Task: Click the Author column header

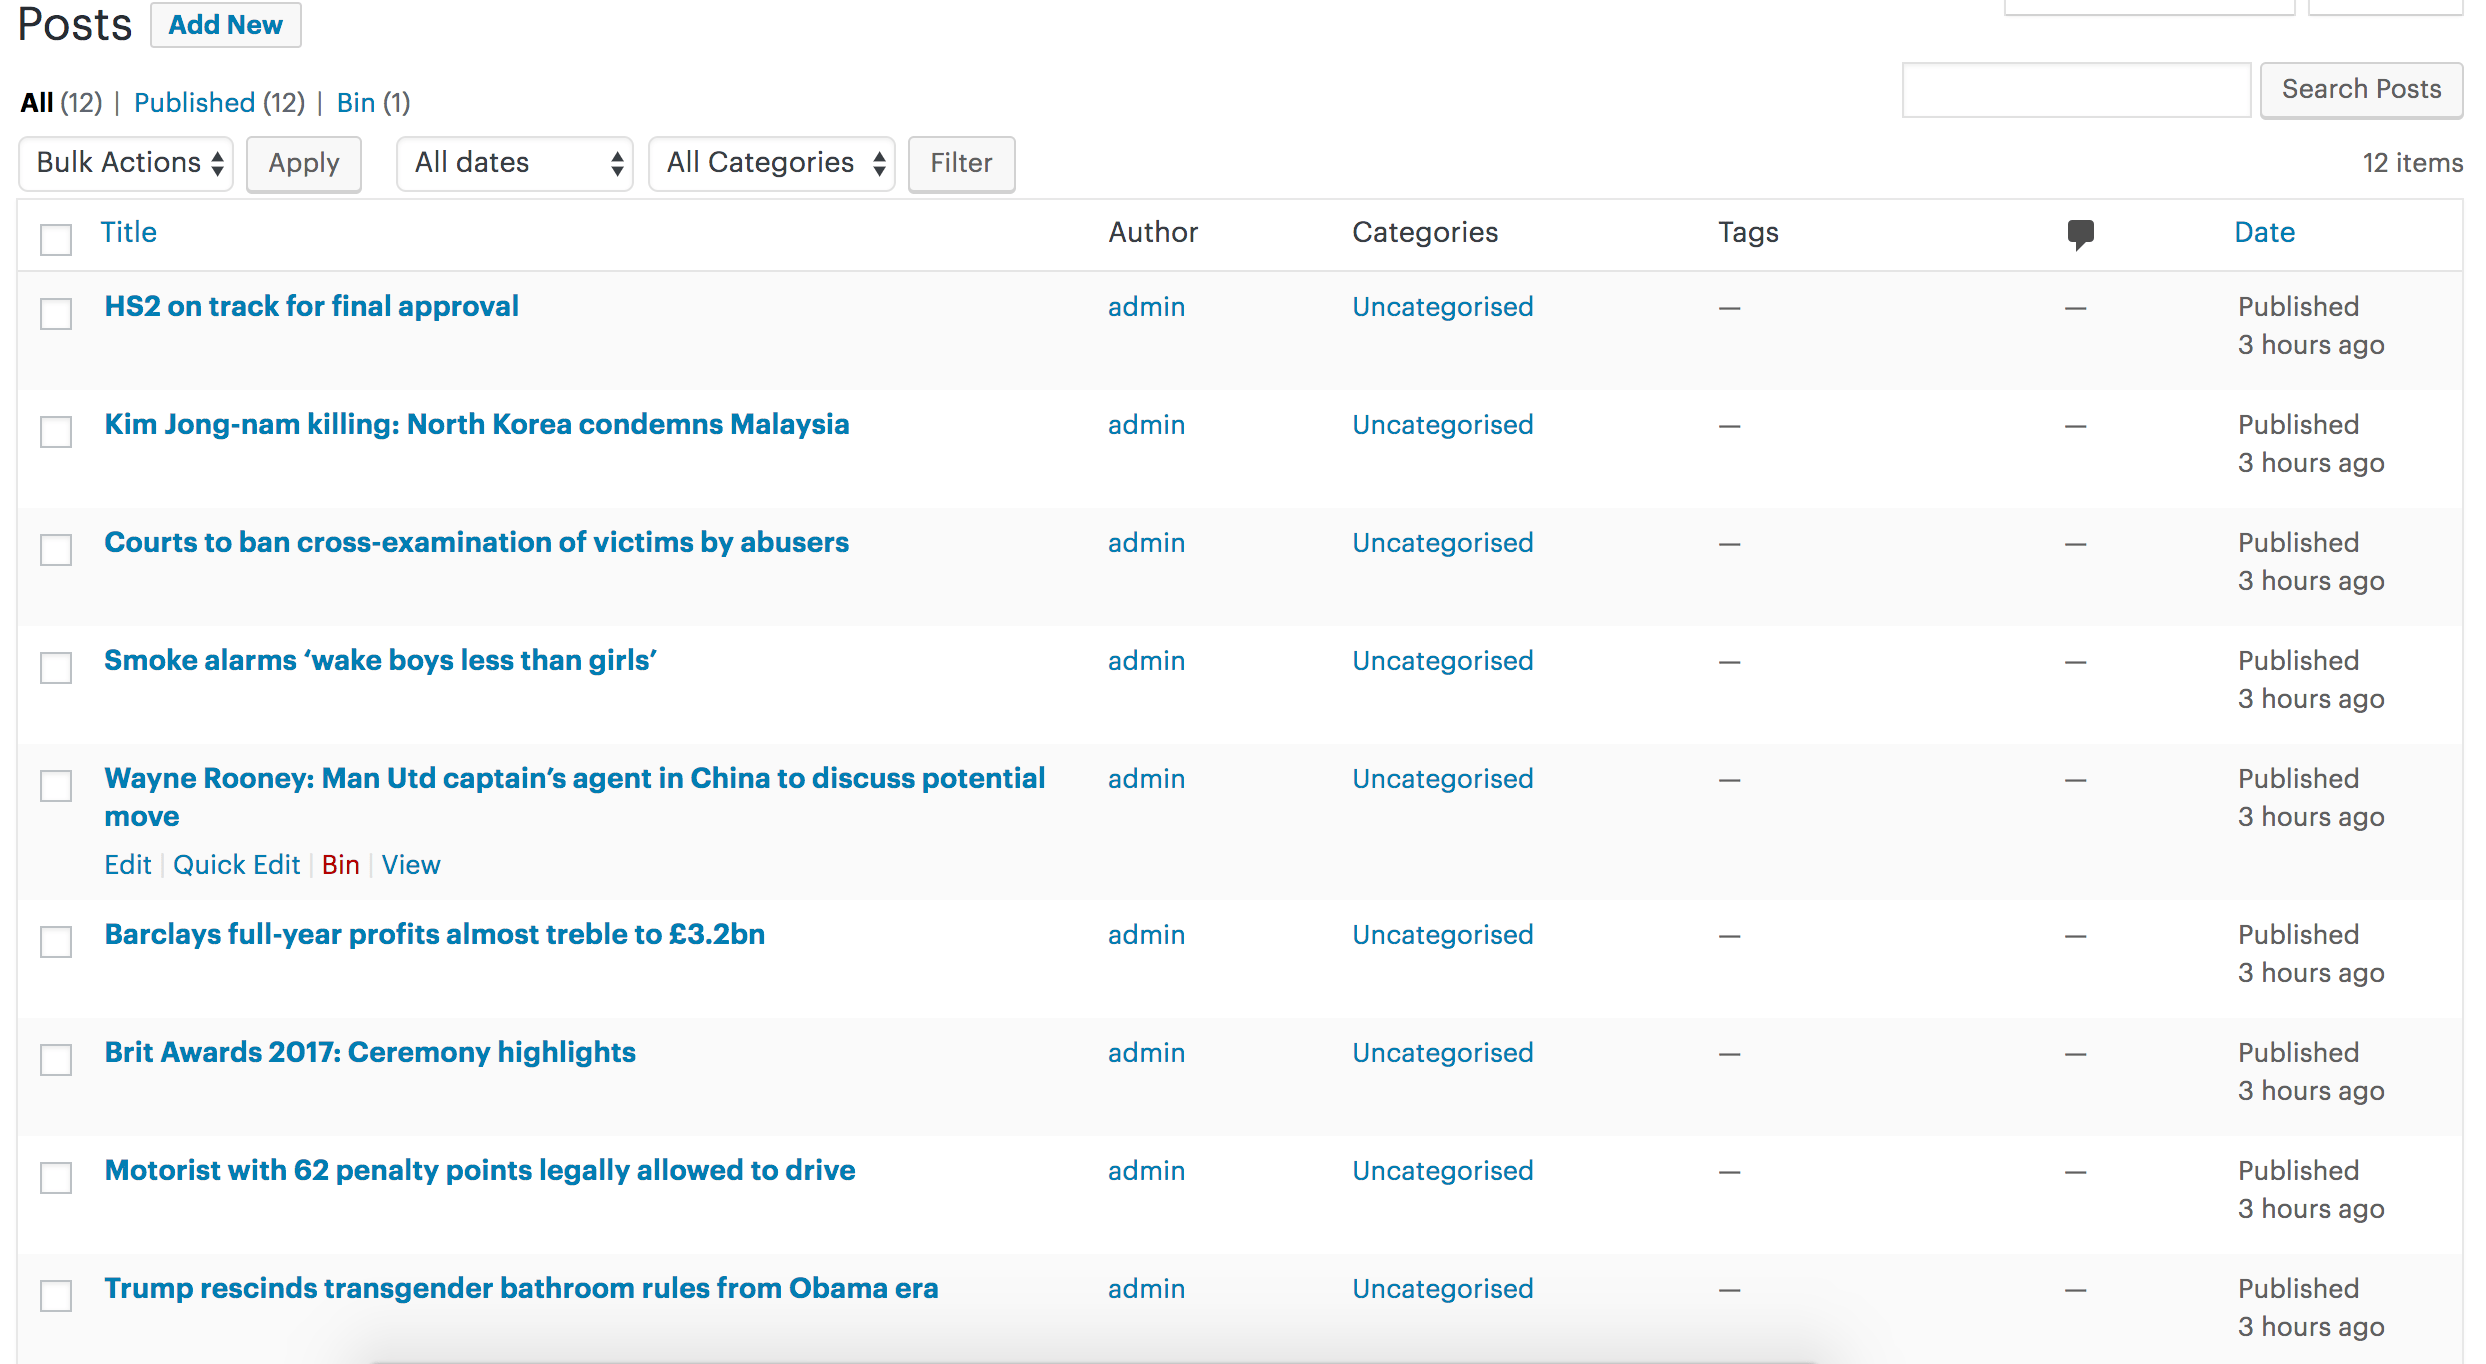Action: (x=1153, y=232)
